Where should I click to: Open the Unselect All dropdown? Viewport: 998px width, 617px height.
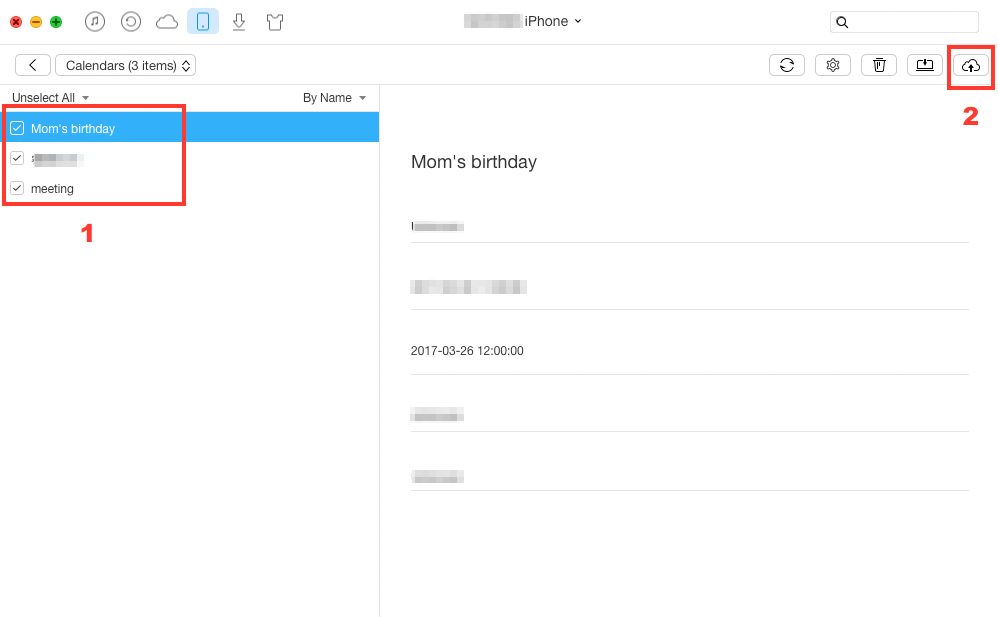[50, 97]
